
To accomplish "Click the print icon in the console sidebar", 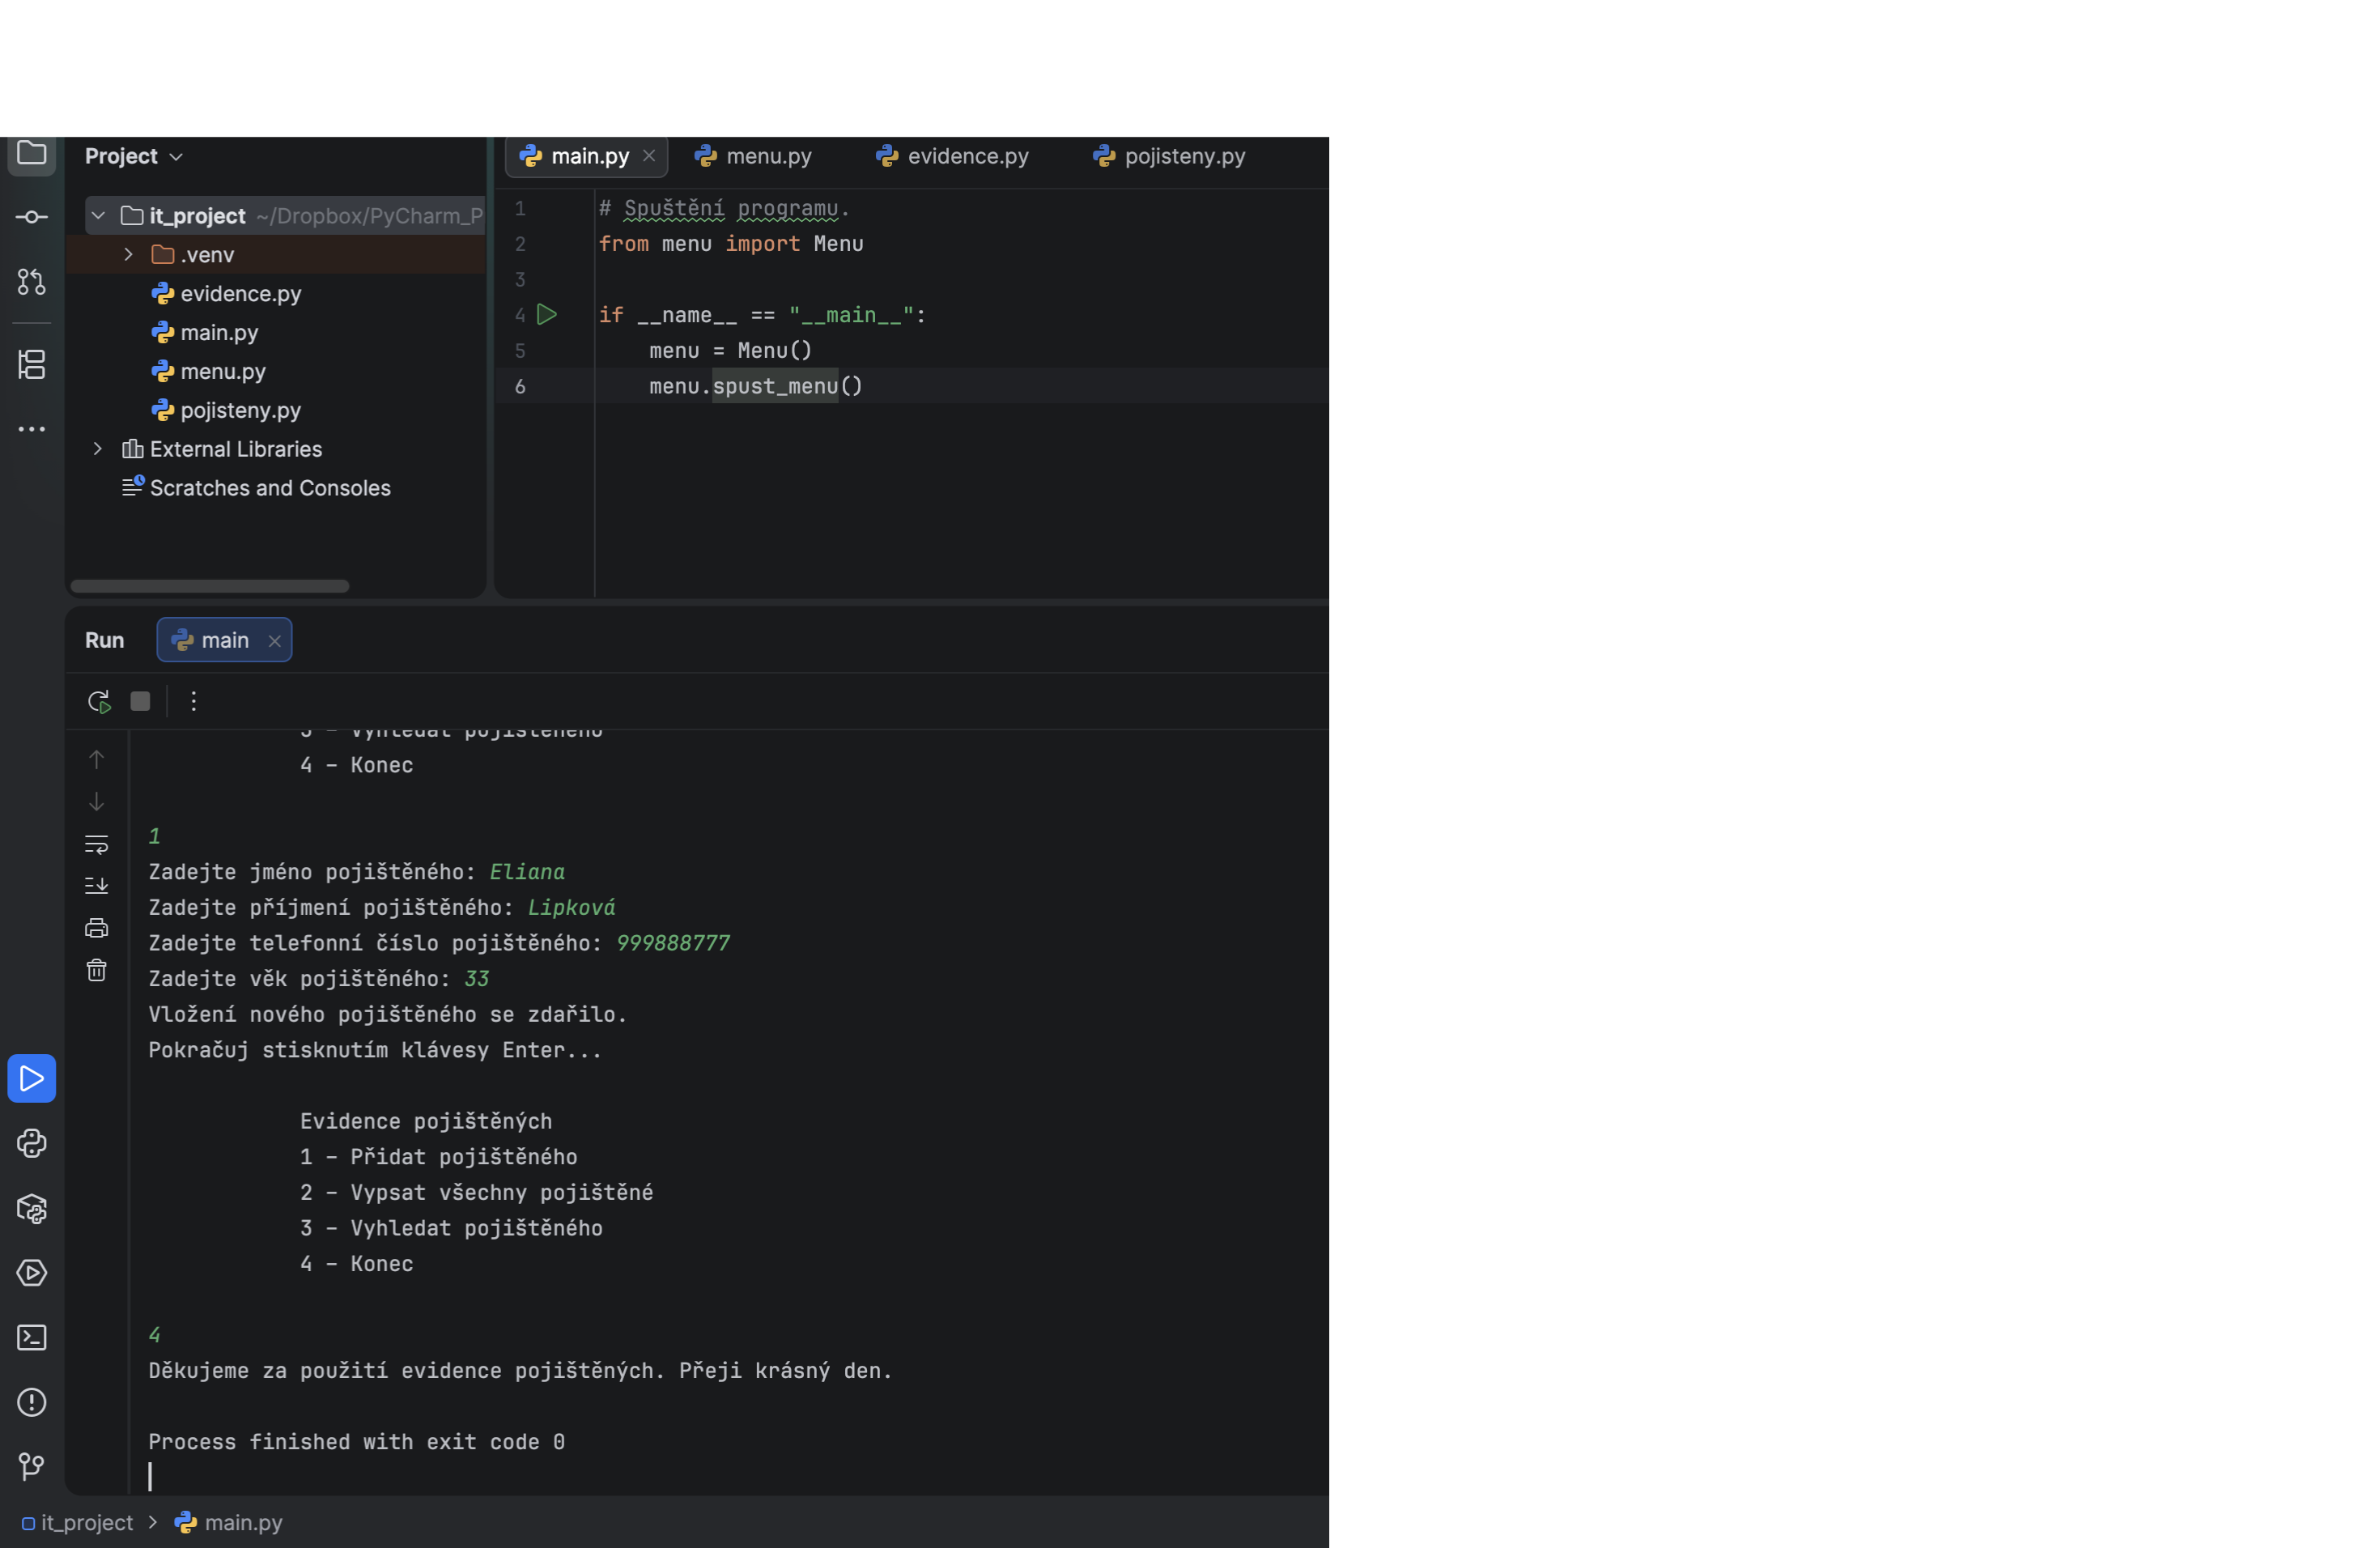I will pos(96,928).
